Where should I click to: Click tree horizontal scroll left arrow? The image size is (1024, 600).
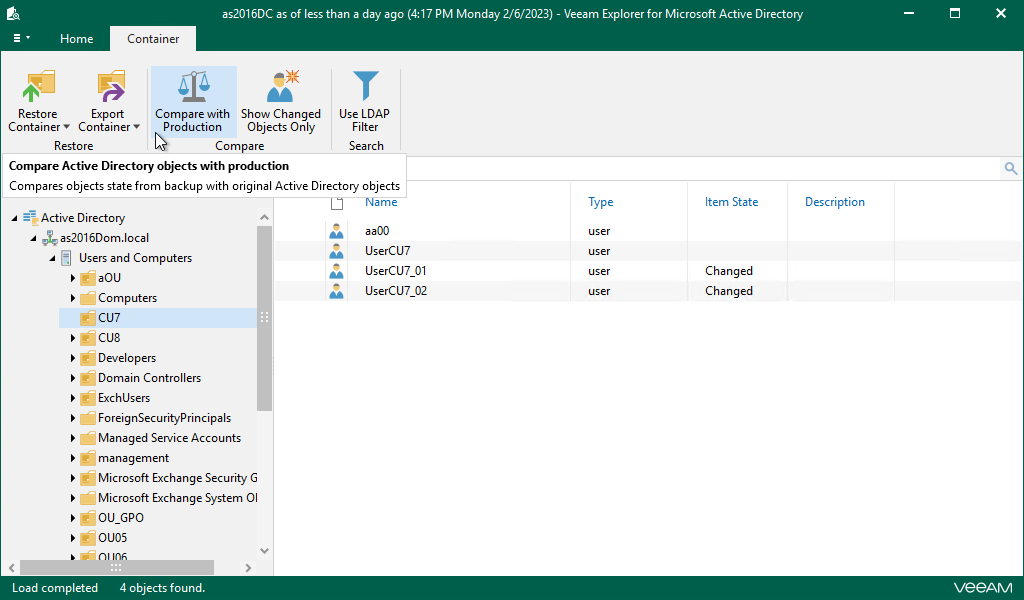click(x=11, y=568)
